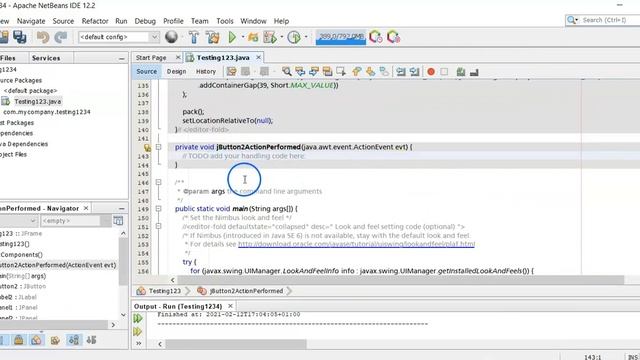The image size is (640, 360).
Task: Toggle Navigator show fields filter icon
Action: coord(55,340)
